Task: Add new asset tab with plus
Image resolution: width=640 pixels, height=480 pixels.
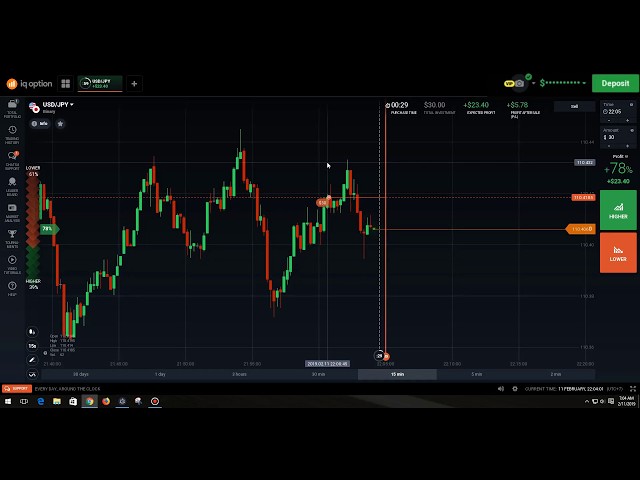Action: coord(134,84)
